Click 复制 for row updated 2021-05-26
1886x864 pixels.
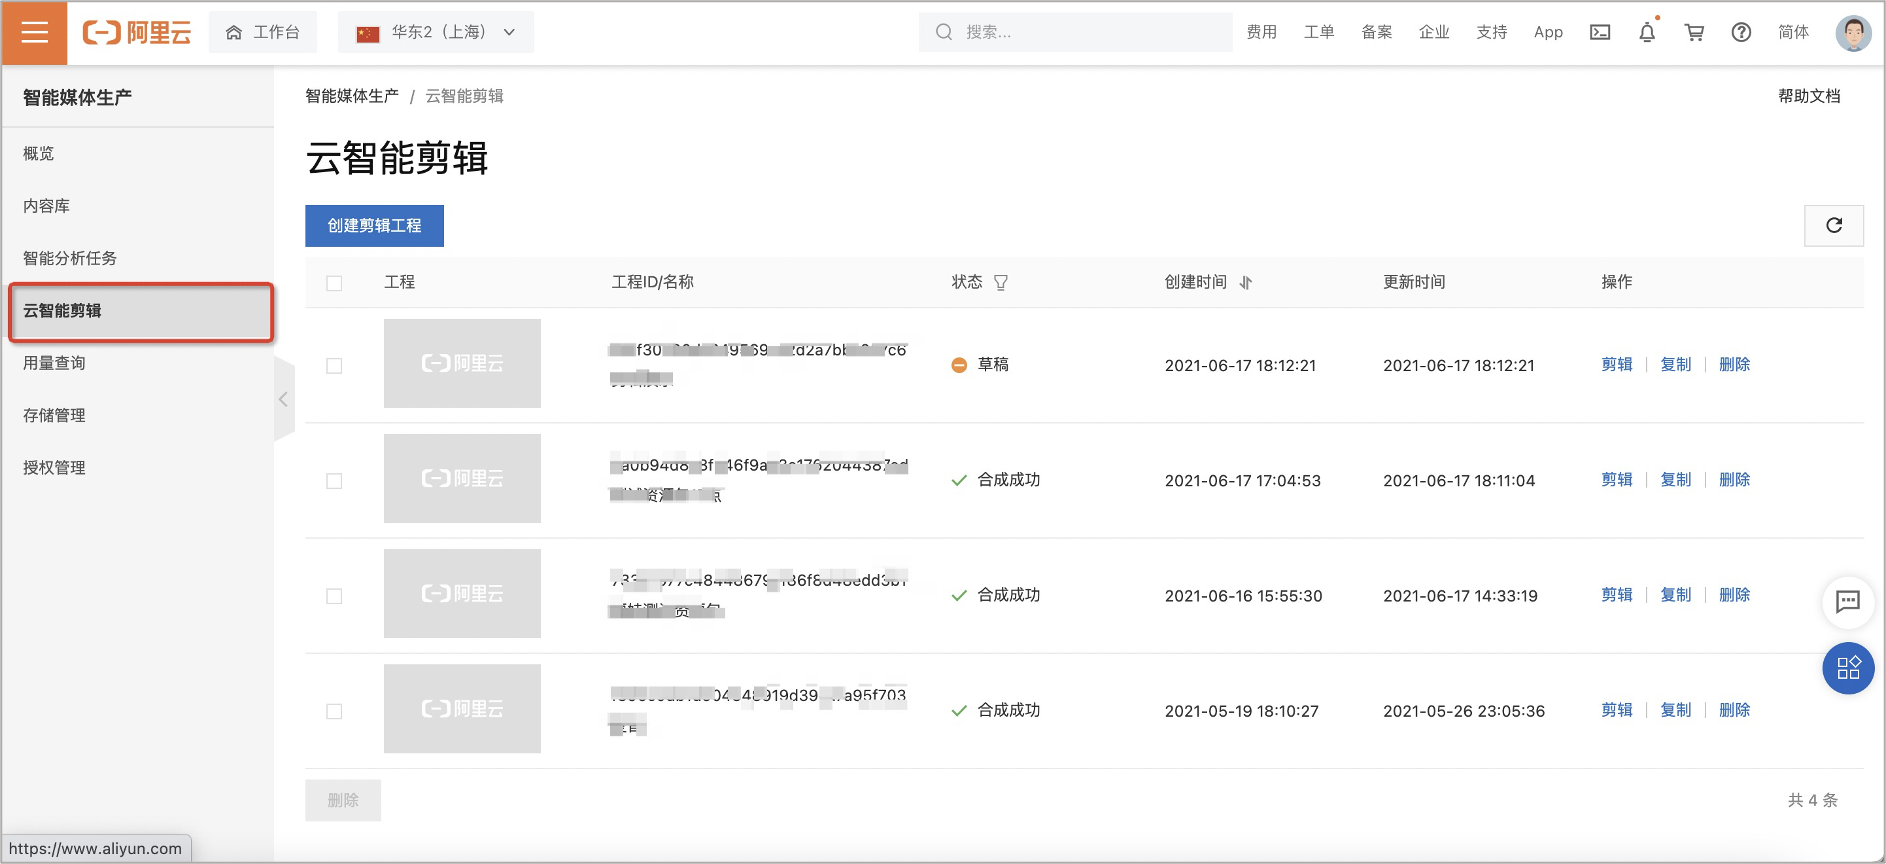(x=1676, y=710)
